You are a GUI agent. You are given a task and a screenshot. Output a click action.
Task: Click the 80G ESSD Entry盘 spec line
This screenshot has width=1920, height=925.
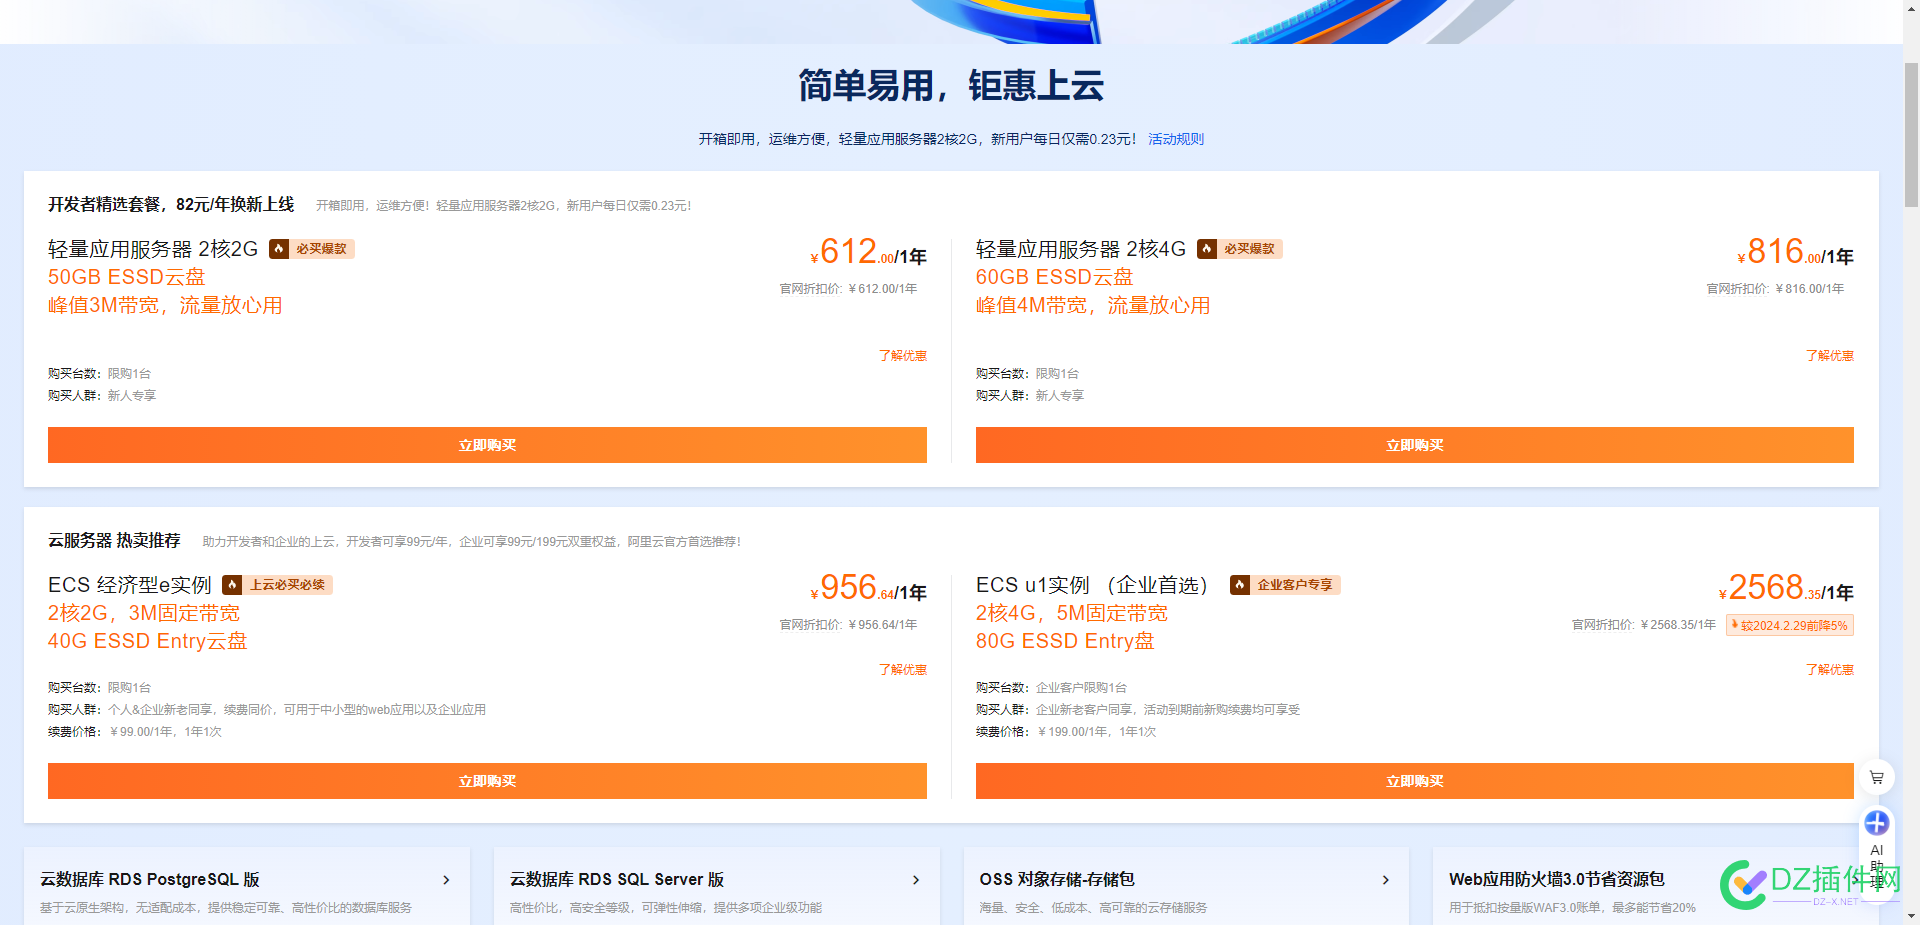click(1065, 641)
